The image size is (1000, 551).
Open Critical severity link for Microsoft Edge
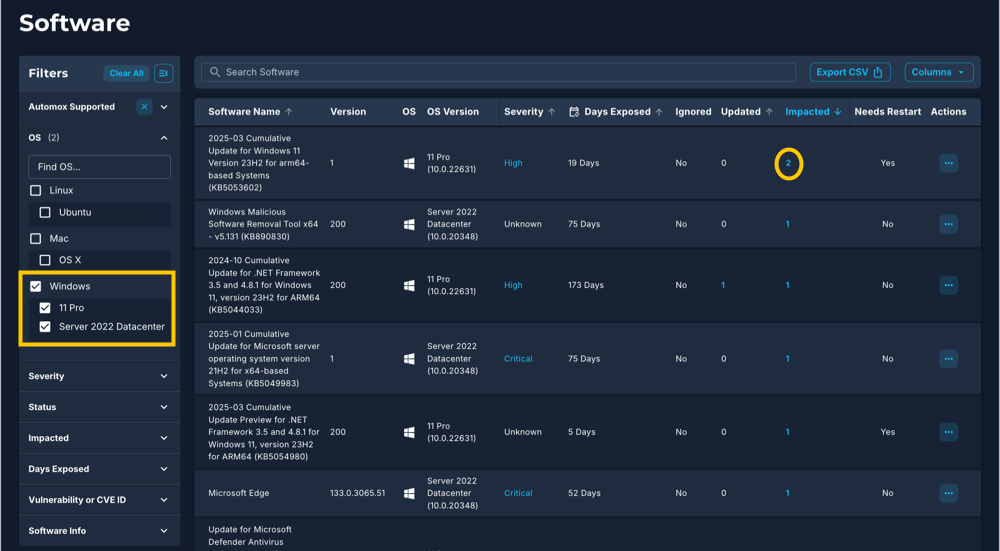(x=518, y=493)
